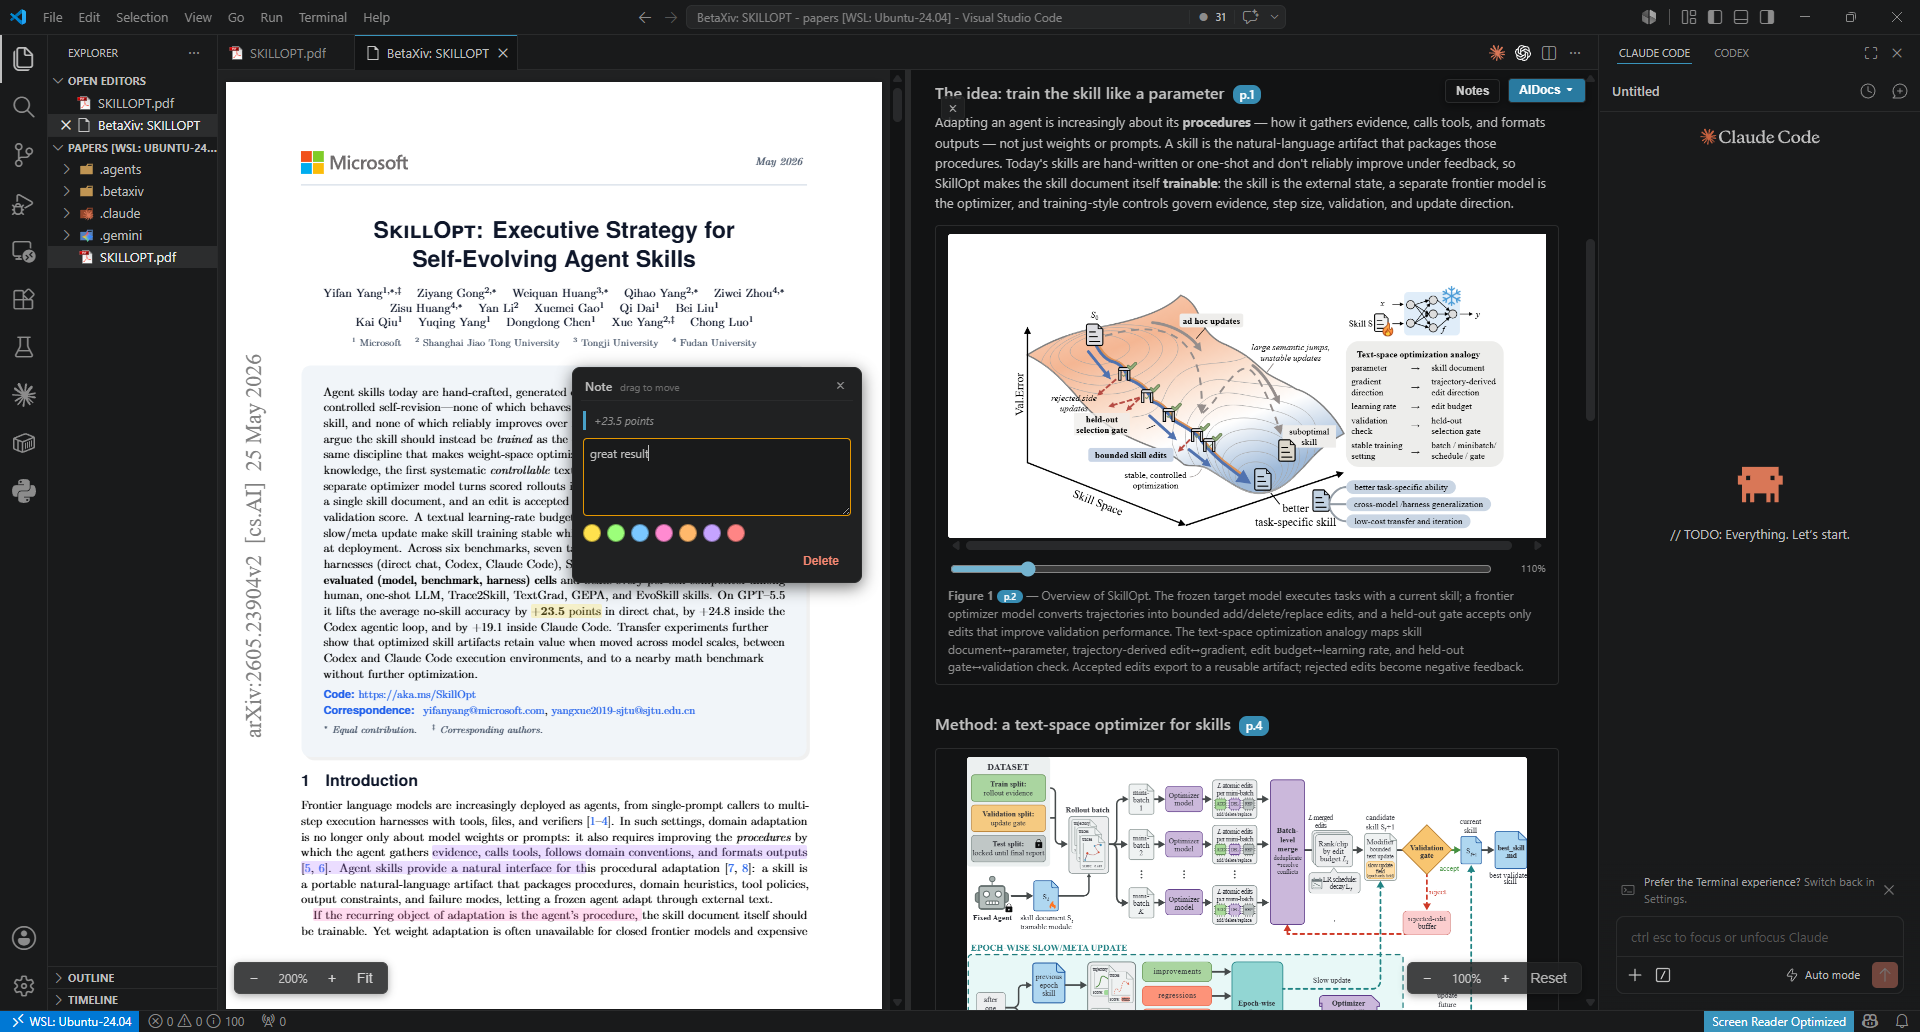
Task: Maximize the Claude Code panel
Action: (x=1871, y=53)
